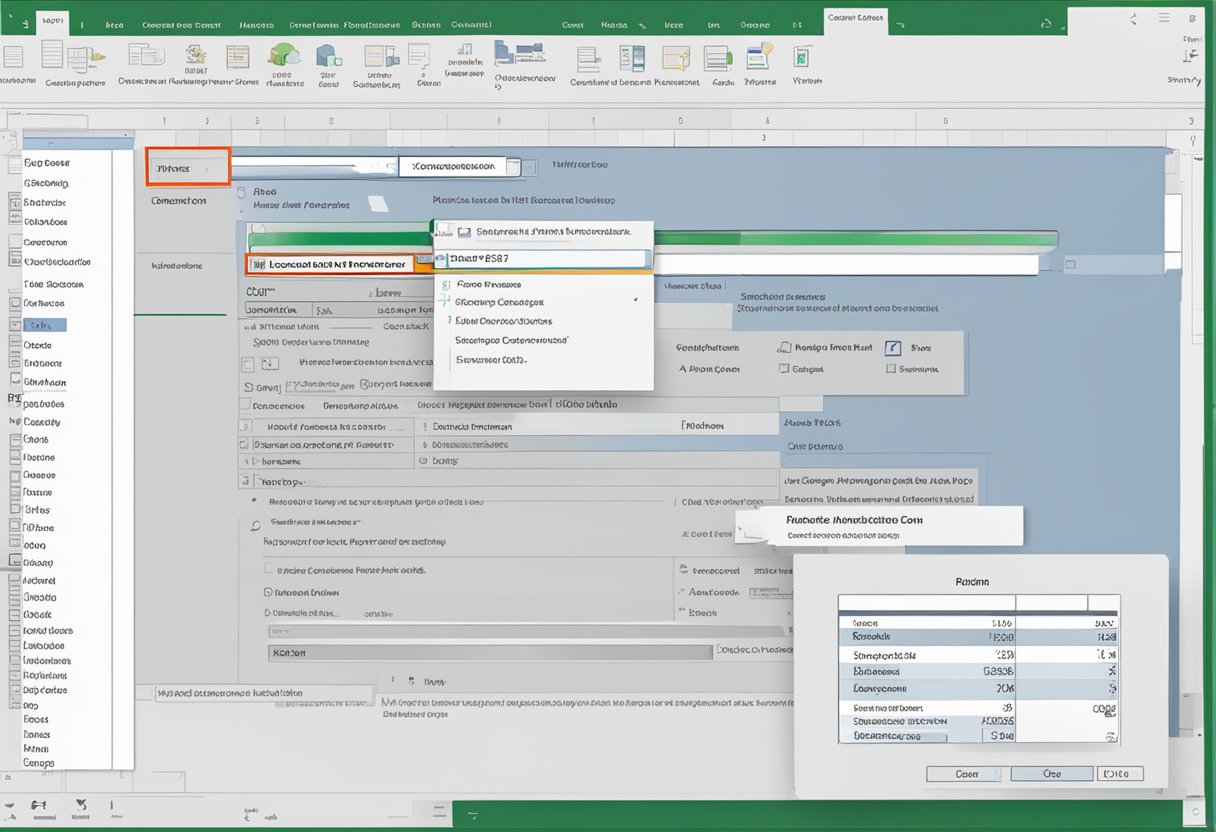Screen dimensions: 1216x832
Task: Click the two-column layout ribbon icon
Action: [x=631, y=58]
